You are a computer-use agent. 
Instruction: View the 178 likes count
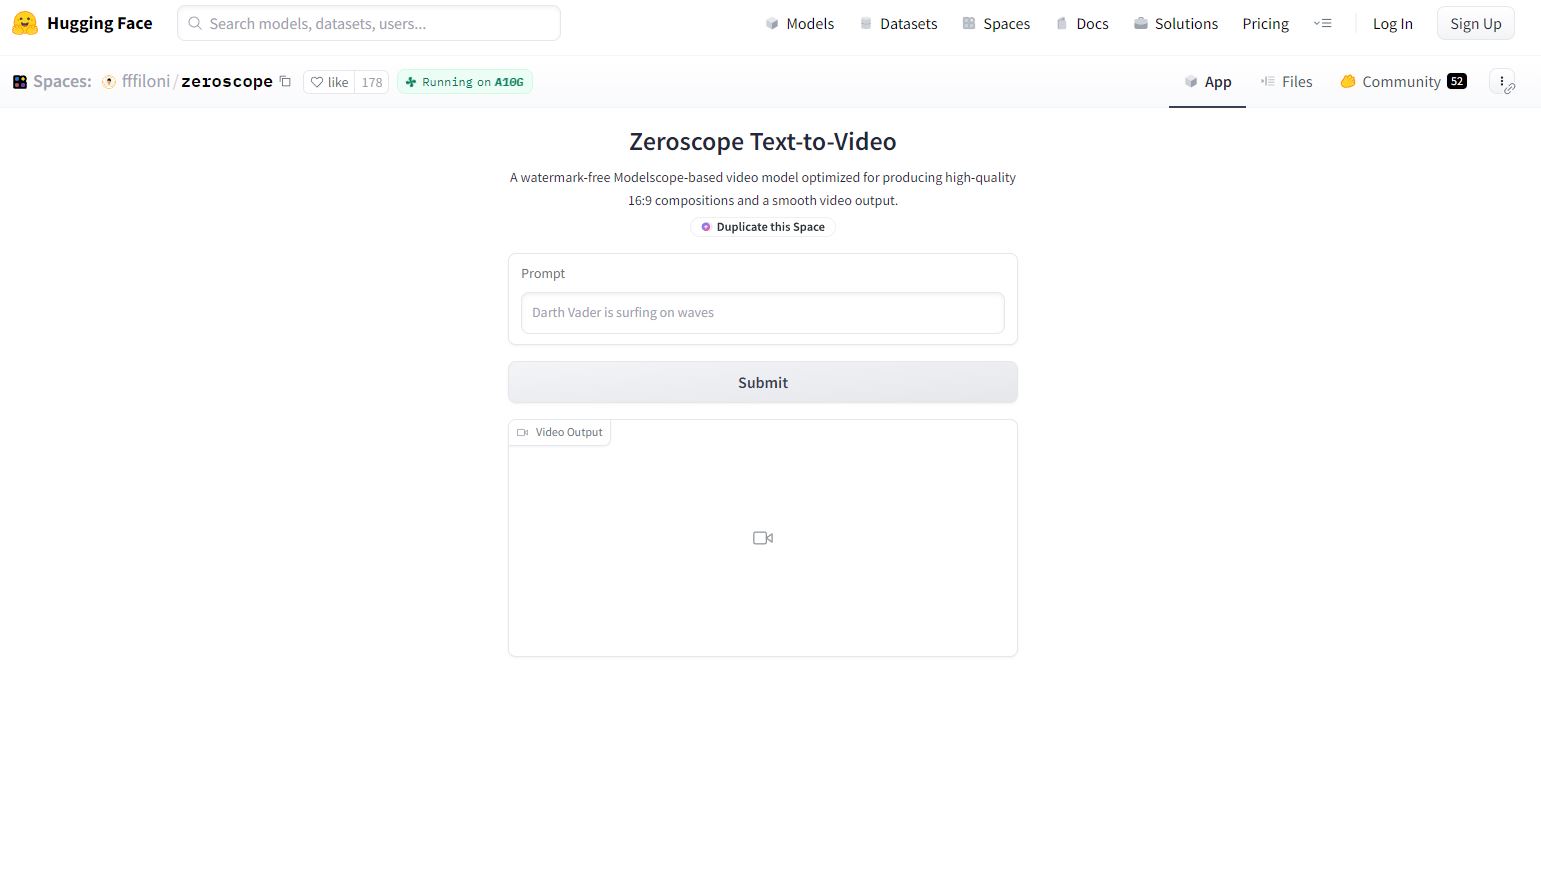tap(372, 82)
